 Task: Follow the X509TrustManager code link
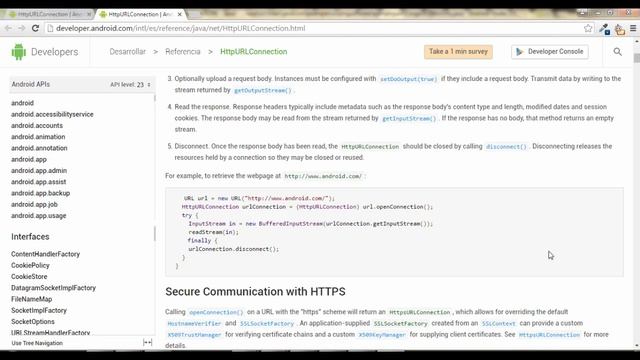click(x=194, y=335)
